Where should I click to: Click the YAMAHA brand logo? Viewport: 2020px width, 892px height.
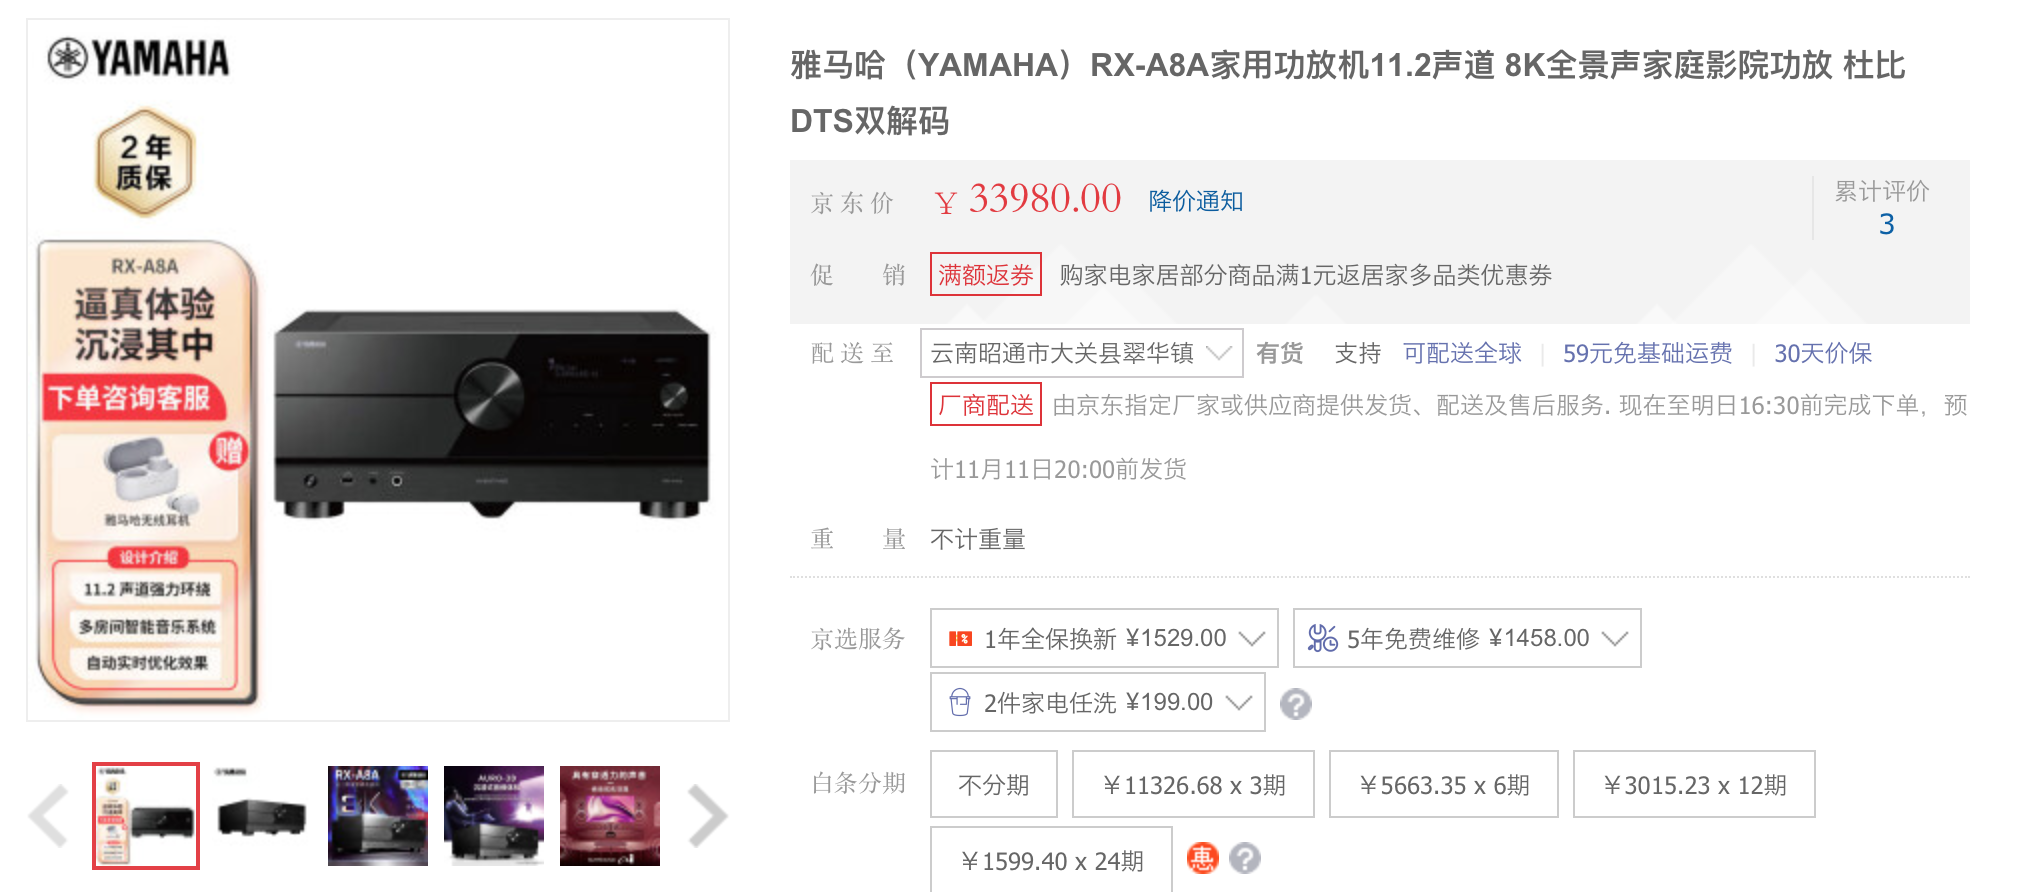(x=139, y=58)
